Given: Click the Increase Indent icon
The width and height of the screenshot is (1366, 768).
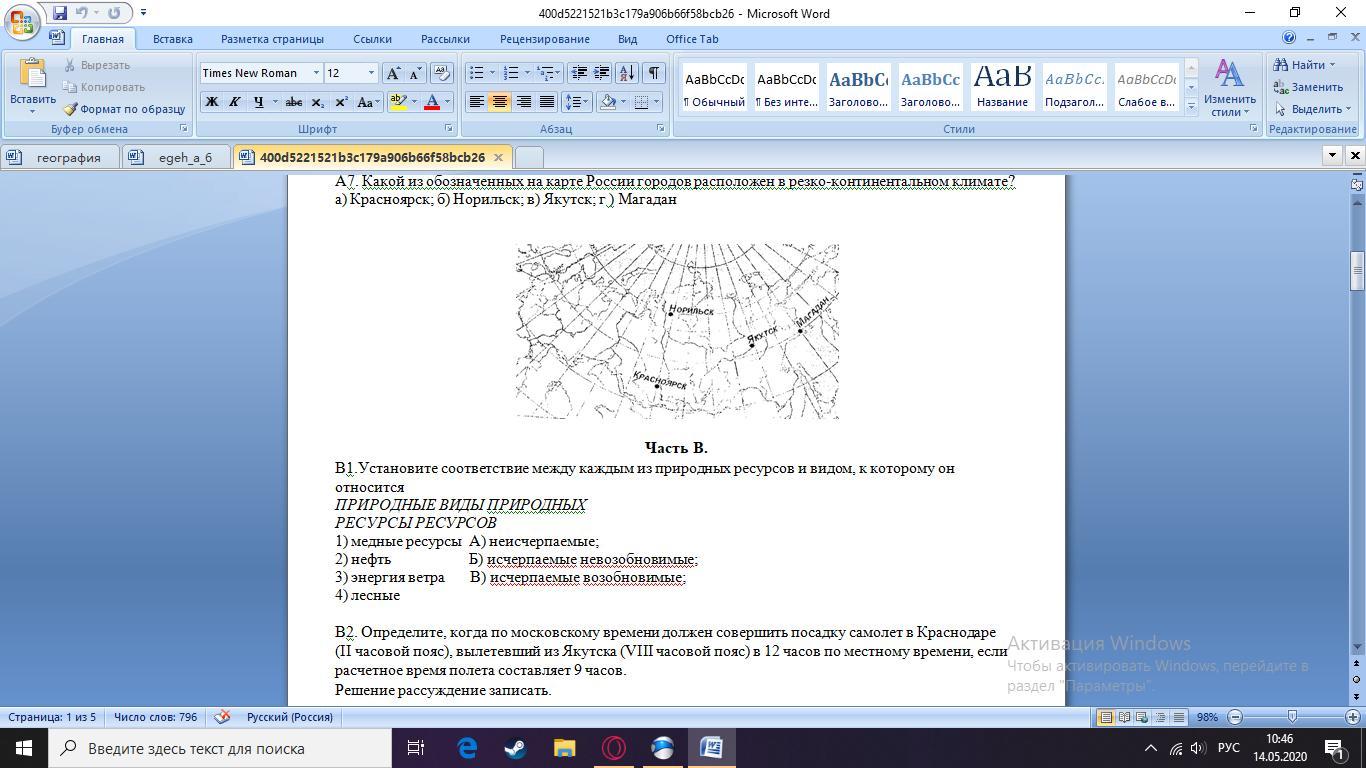Looking at the screenshot, I should 602,73.
